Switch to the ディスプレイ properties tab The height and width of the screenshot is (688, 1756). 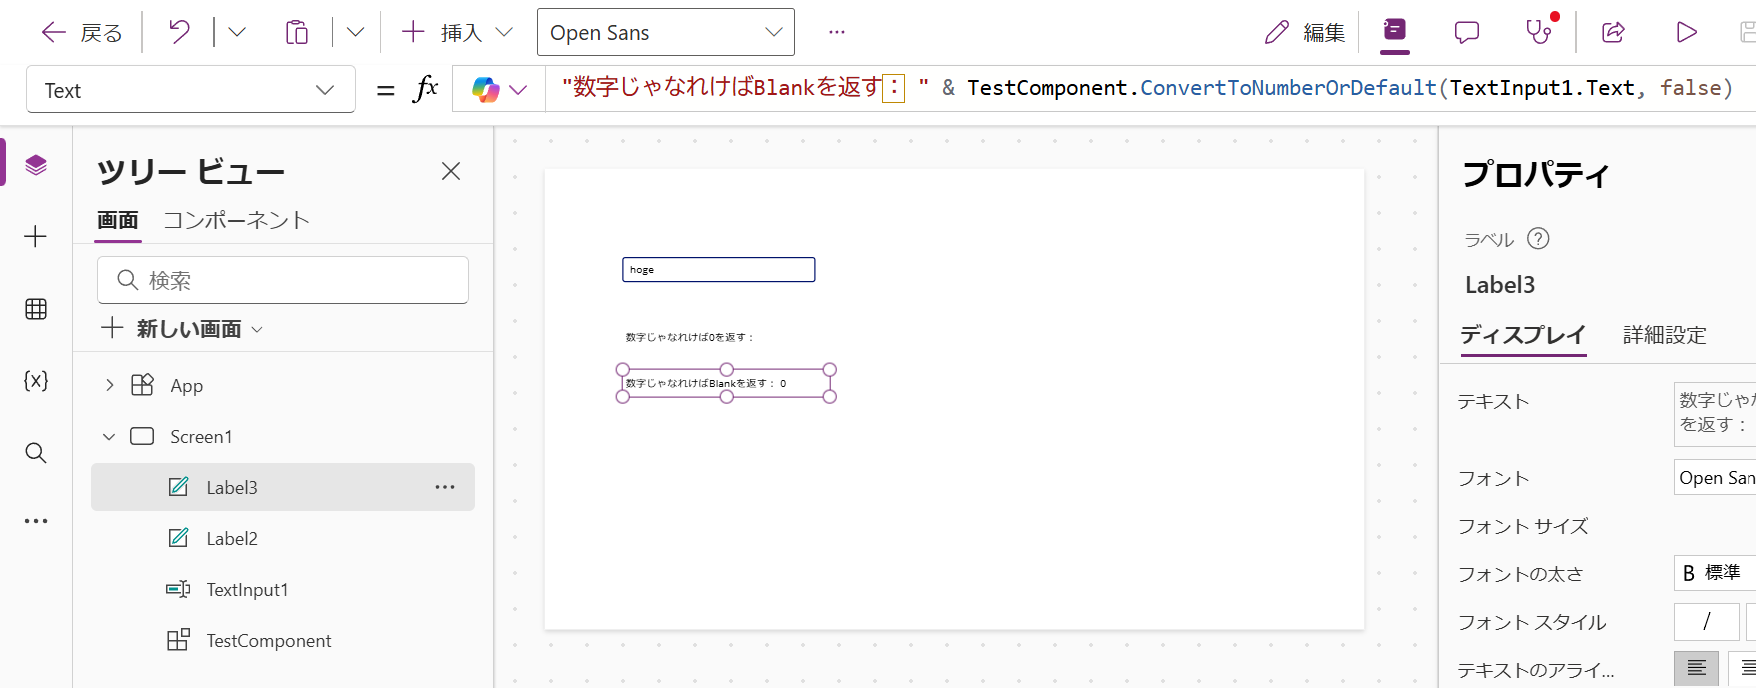[x=1523, y=335]
